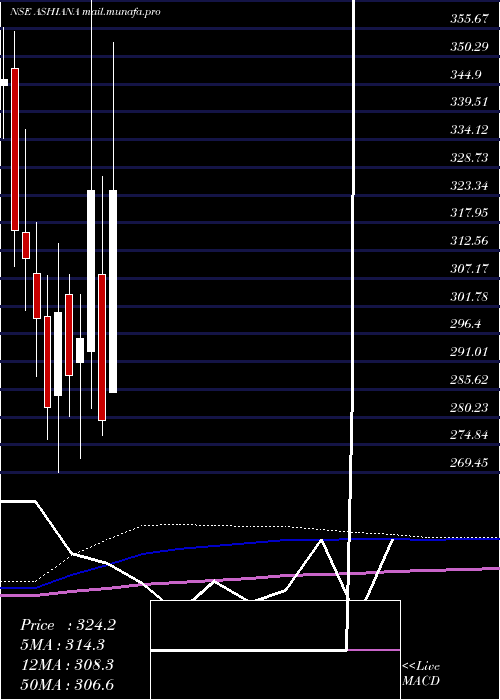The width and height of the screenshot is (500, 700).
Task: Click the 291.01 price axis label
Action: pyautogui.click(x=469, y=352)
